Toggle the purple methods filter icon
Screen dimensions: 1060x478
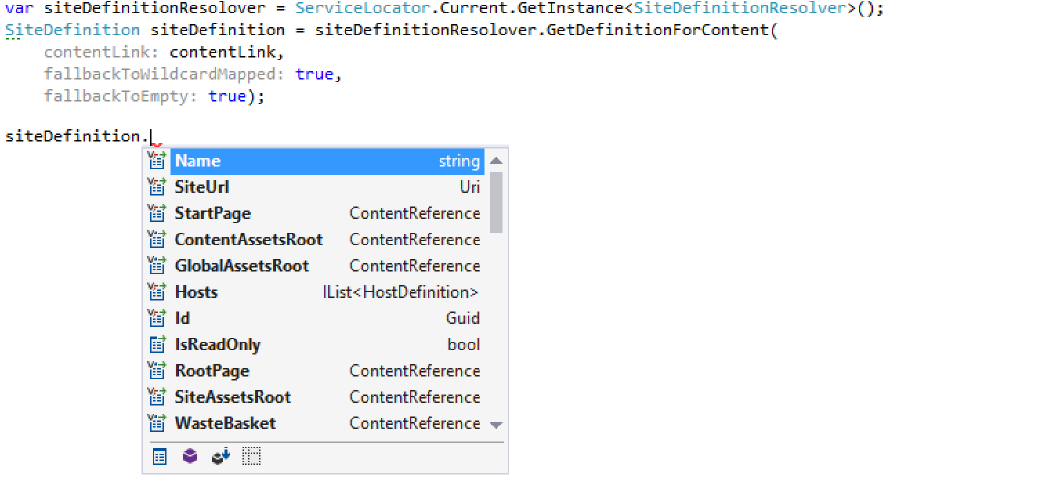(189, 456)
